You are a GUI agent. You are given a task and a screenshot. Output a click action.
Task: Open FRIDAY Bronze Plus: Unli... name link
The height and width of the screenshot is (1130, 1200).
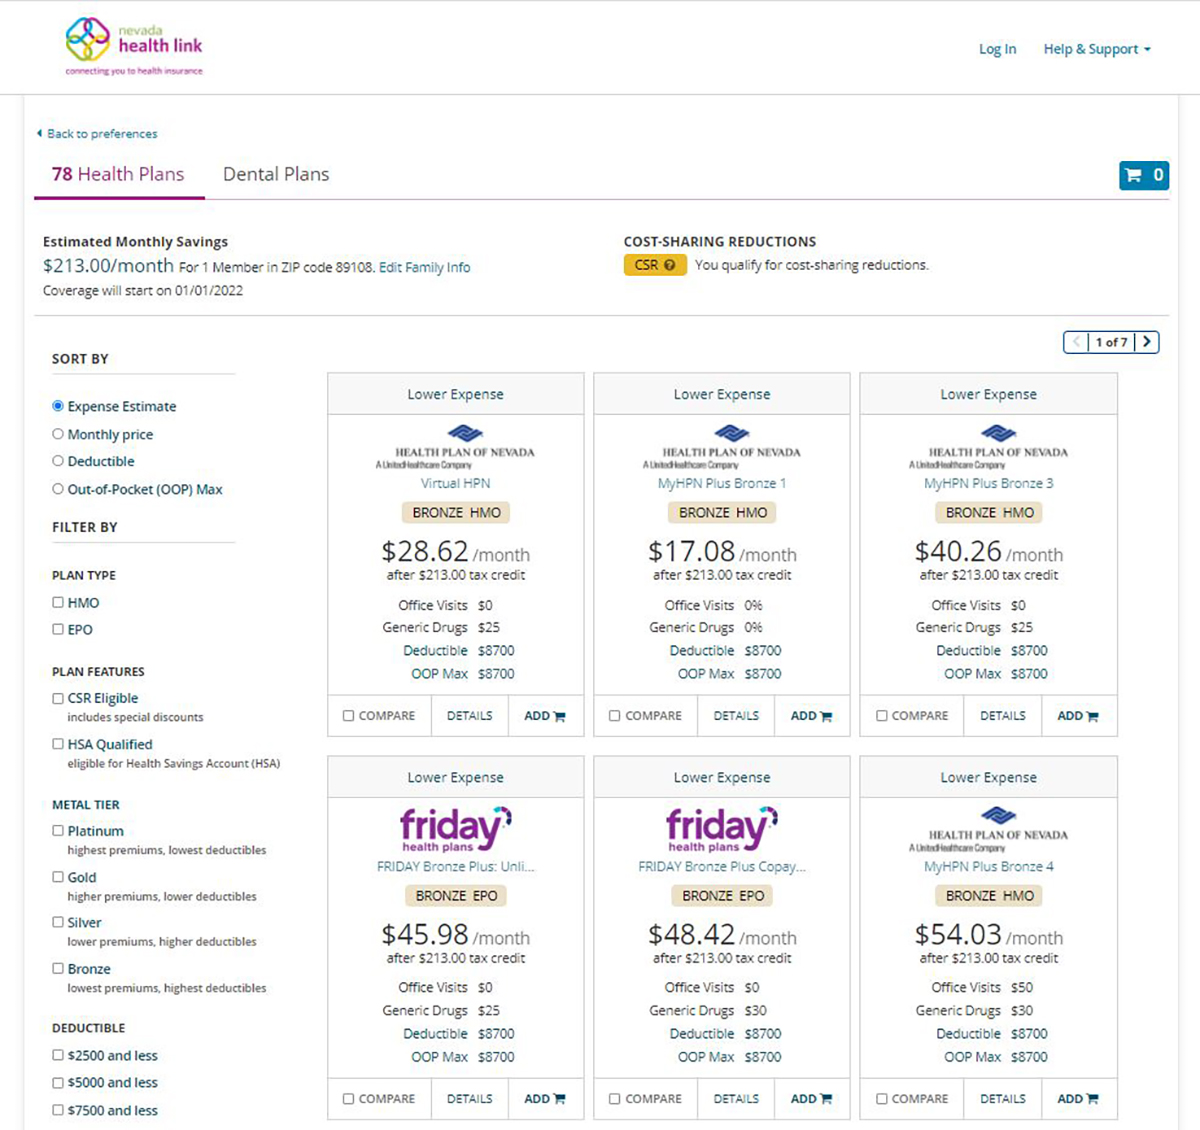(455, 866)
